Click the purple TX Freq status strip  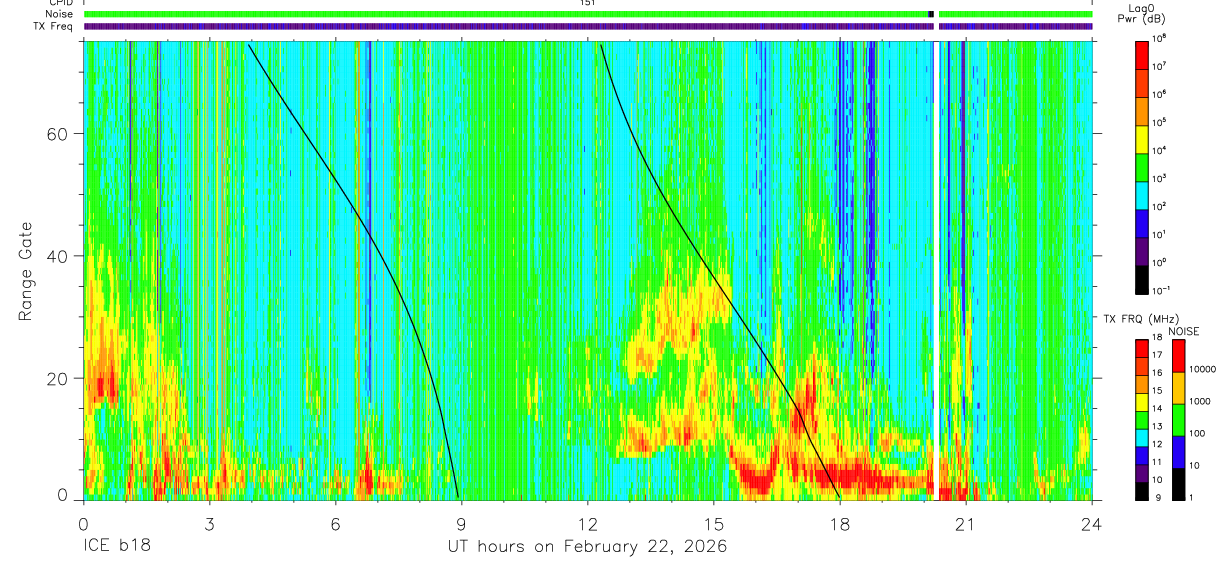click(588, 26)
